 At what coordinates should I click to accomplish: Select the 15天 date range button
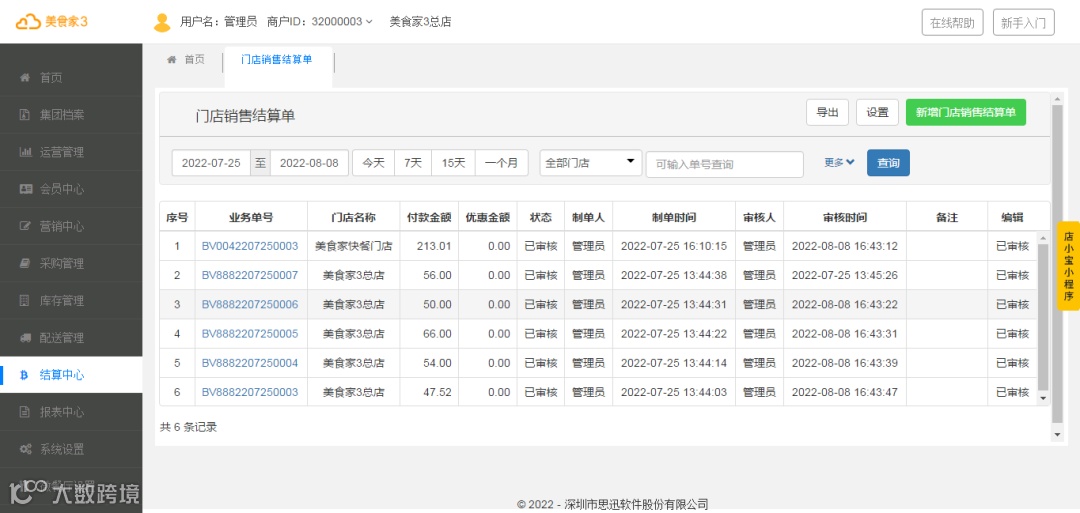pyautogui.click(x=453, y=163)
